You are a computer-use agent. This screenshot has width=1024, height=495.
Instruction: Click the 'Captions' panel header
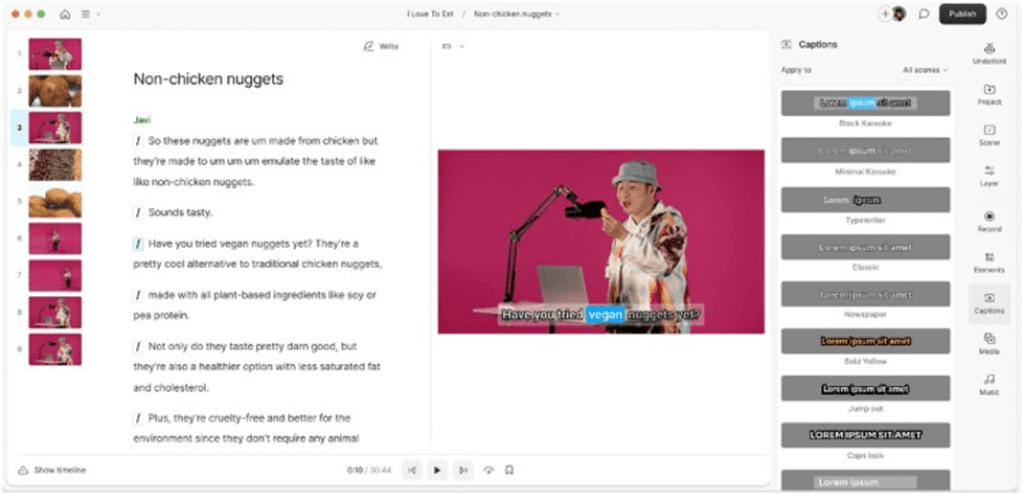click(x=818, y=44)
